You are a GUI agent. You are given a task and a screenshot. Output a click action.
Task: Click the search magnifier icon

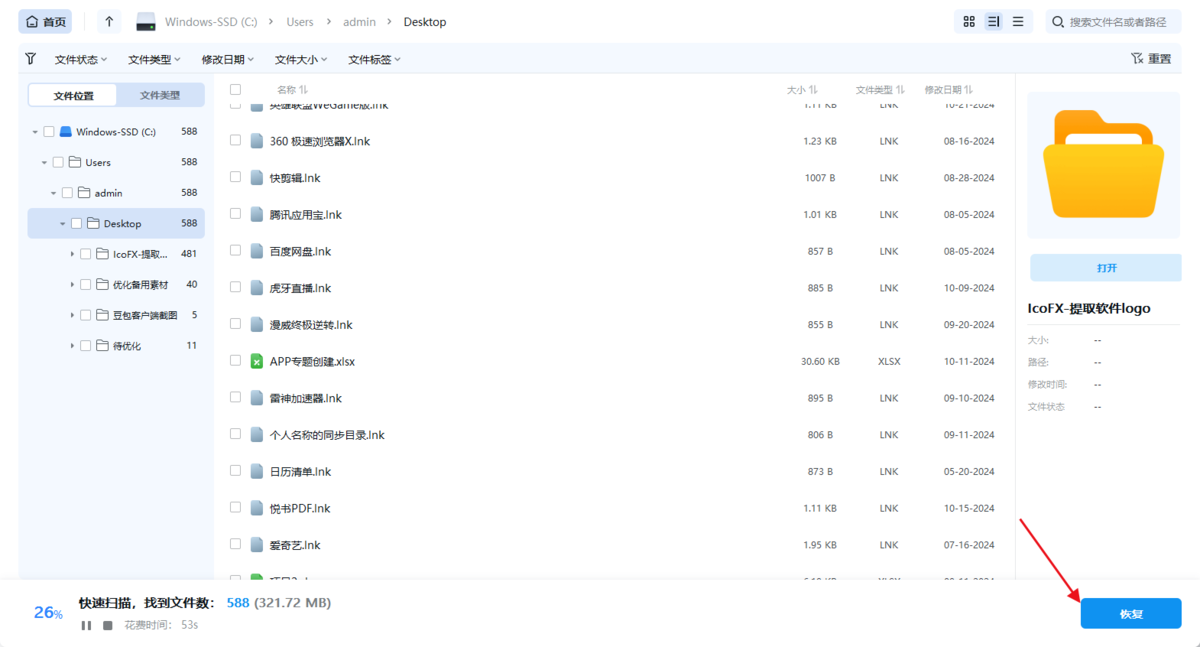point(1058,22)
